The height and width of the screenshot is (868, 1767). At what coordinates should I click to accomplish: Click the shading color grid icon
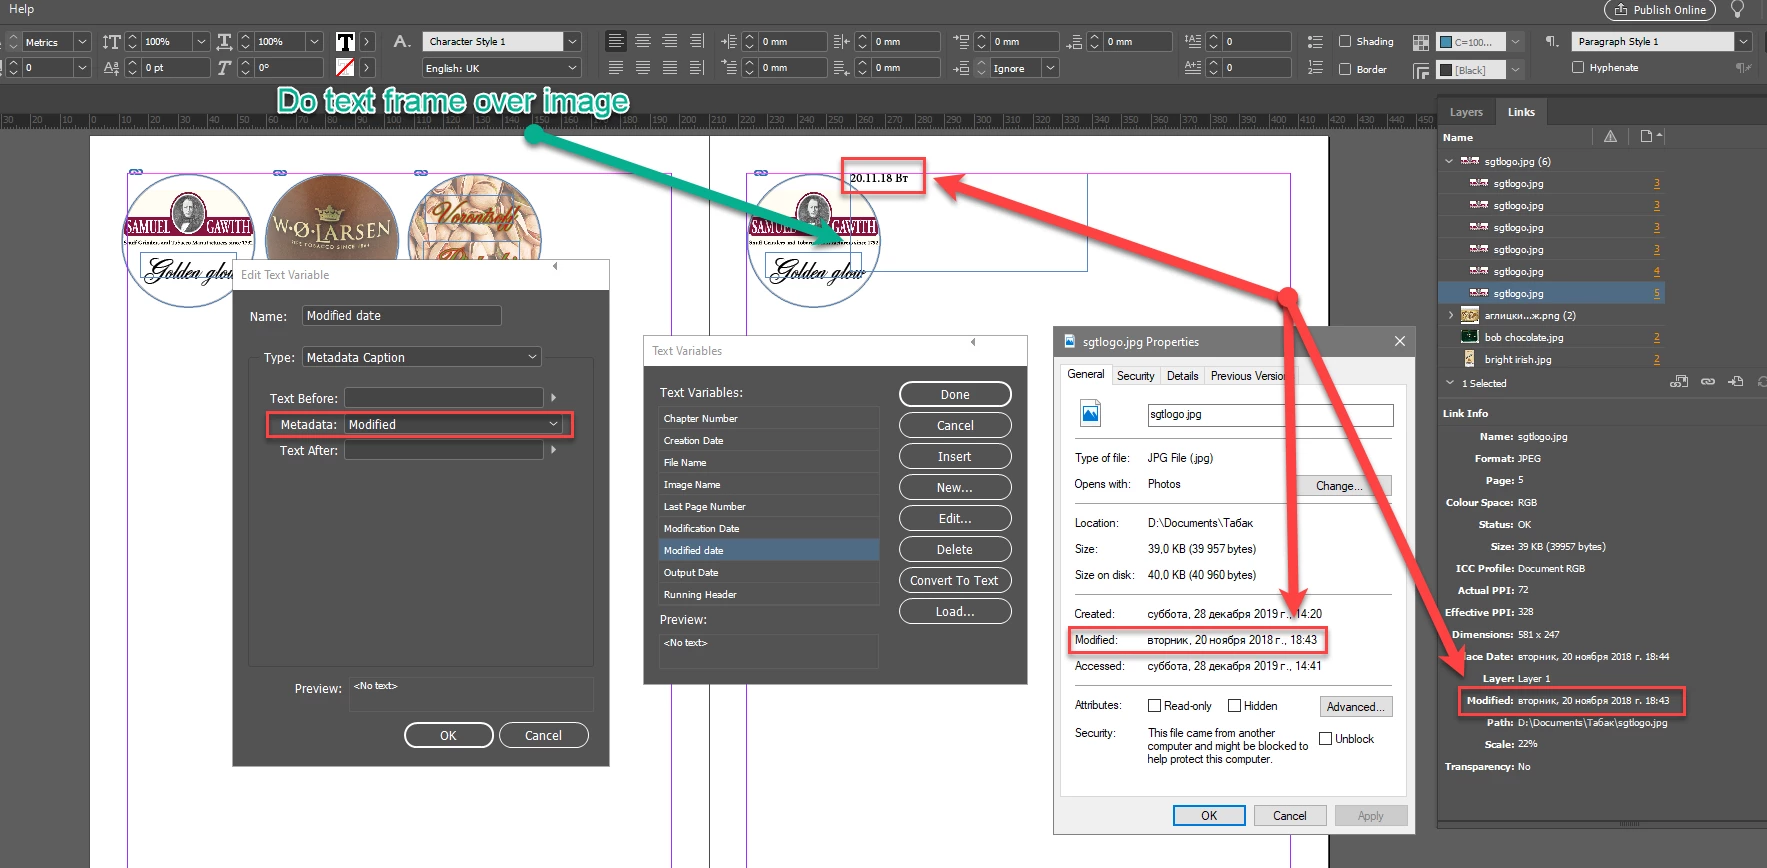pos(1421,42)
